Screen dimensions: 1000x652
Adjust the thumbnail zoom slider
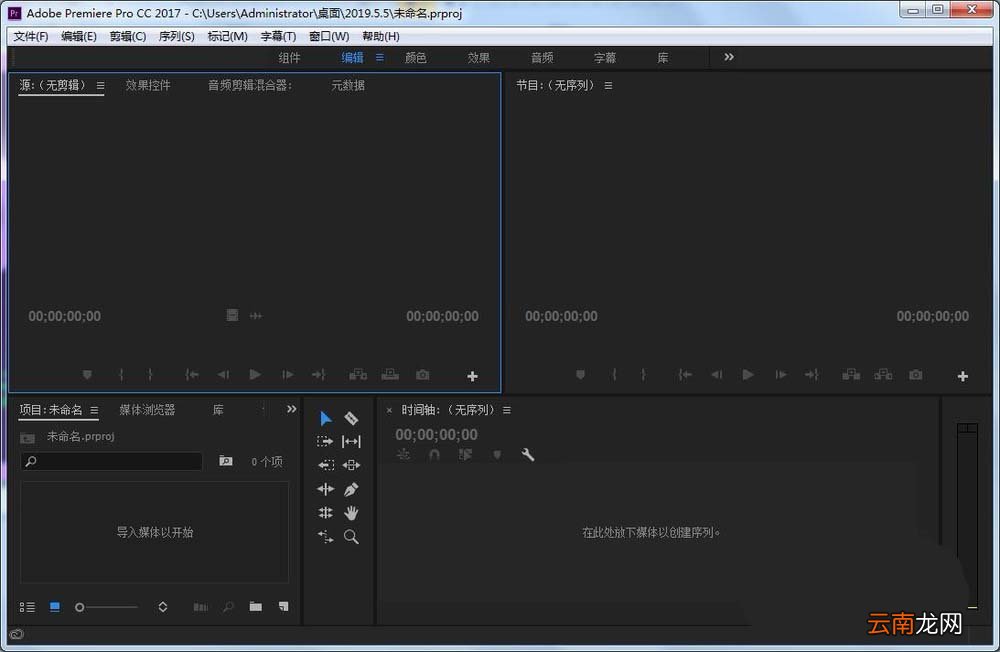tap(106, 607)
